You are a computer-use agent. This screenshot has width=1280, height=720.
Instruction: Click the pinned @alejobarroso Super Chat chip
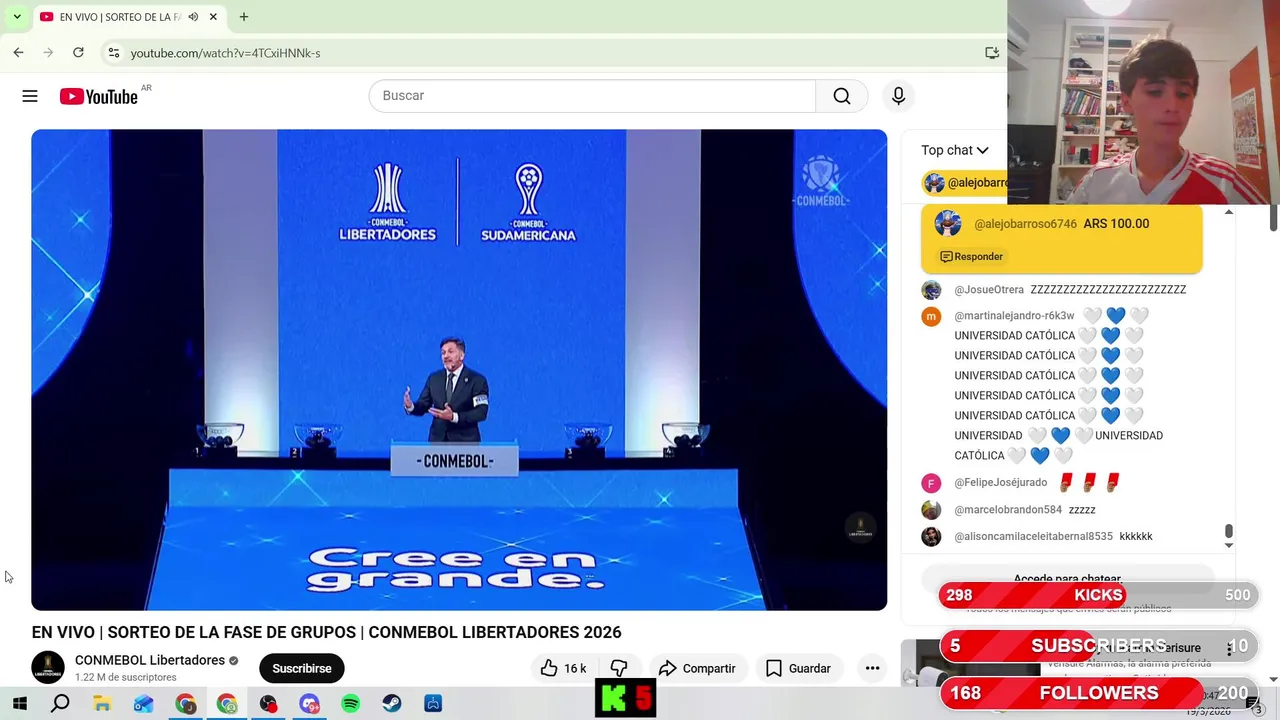(x=965, y=182)
